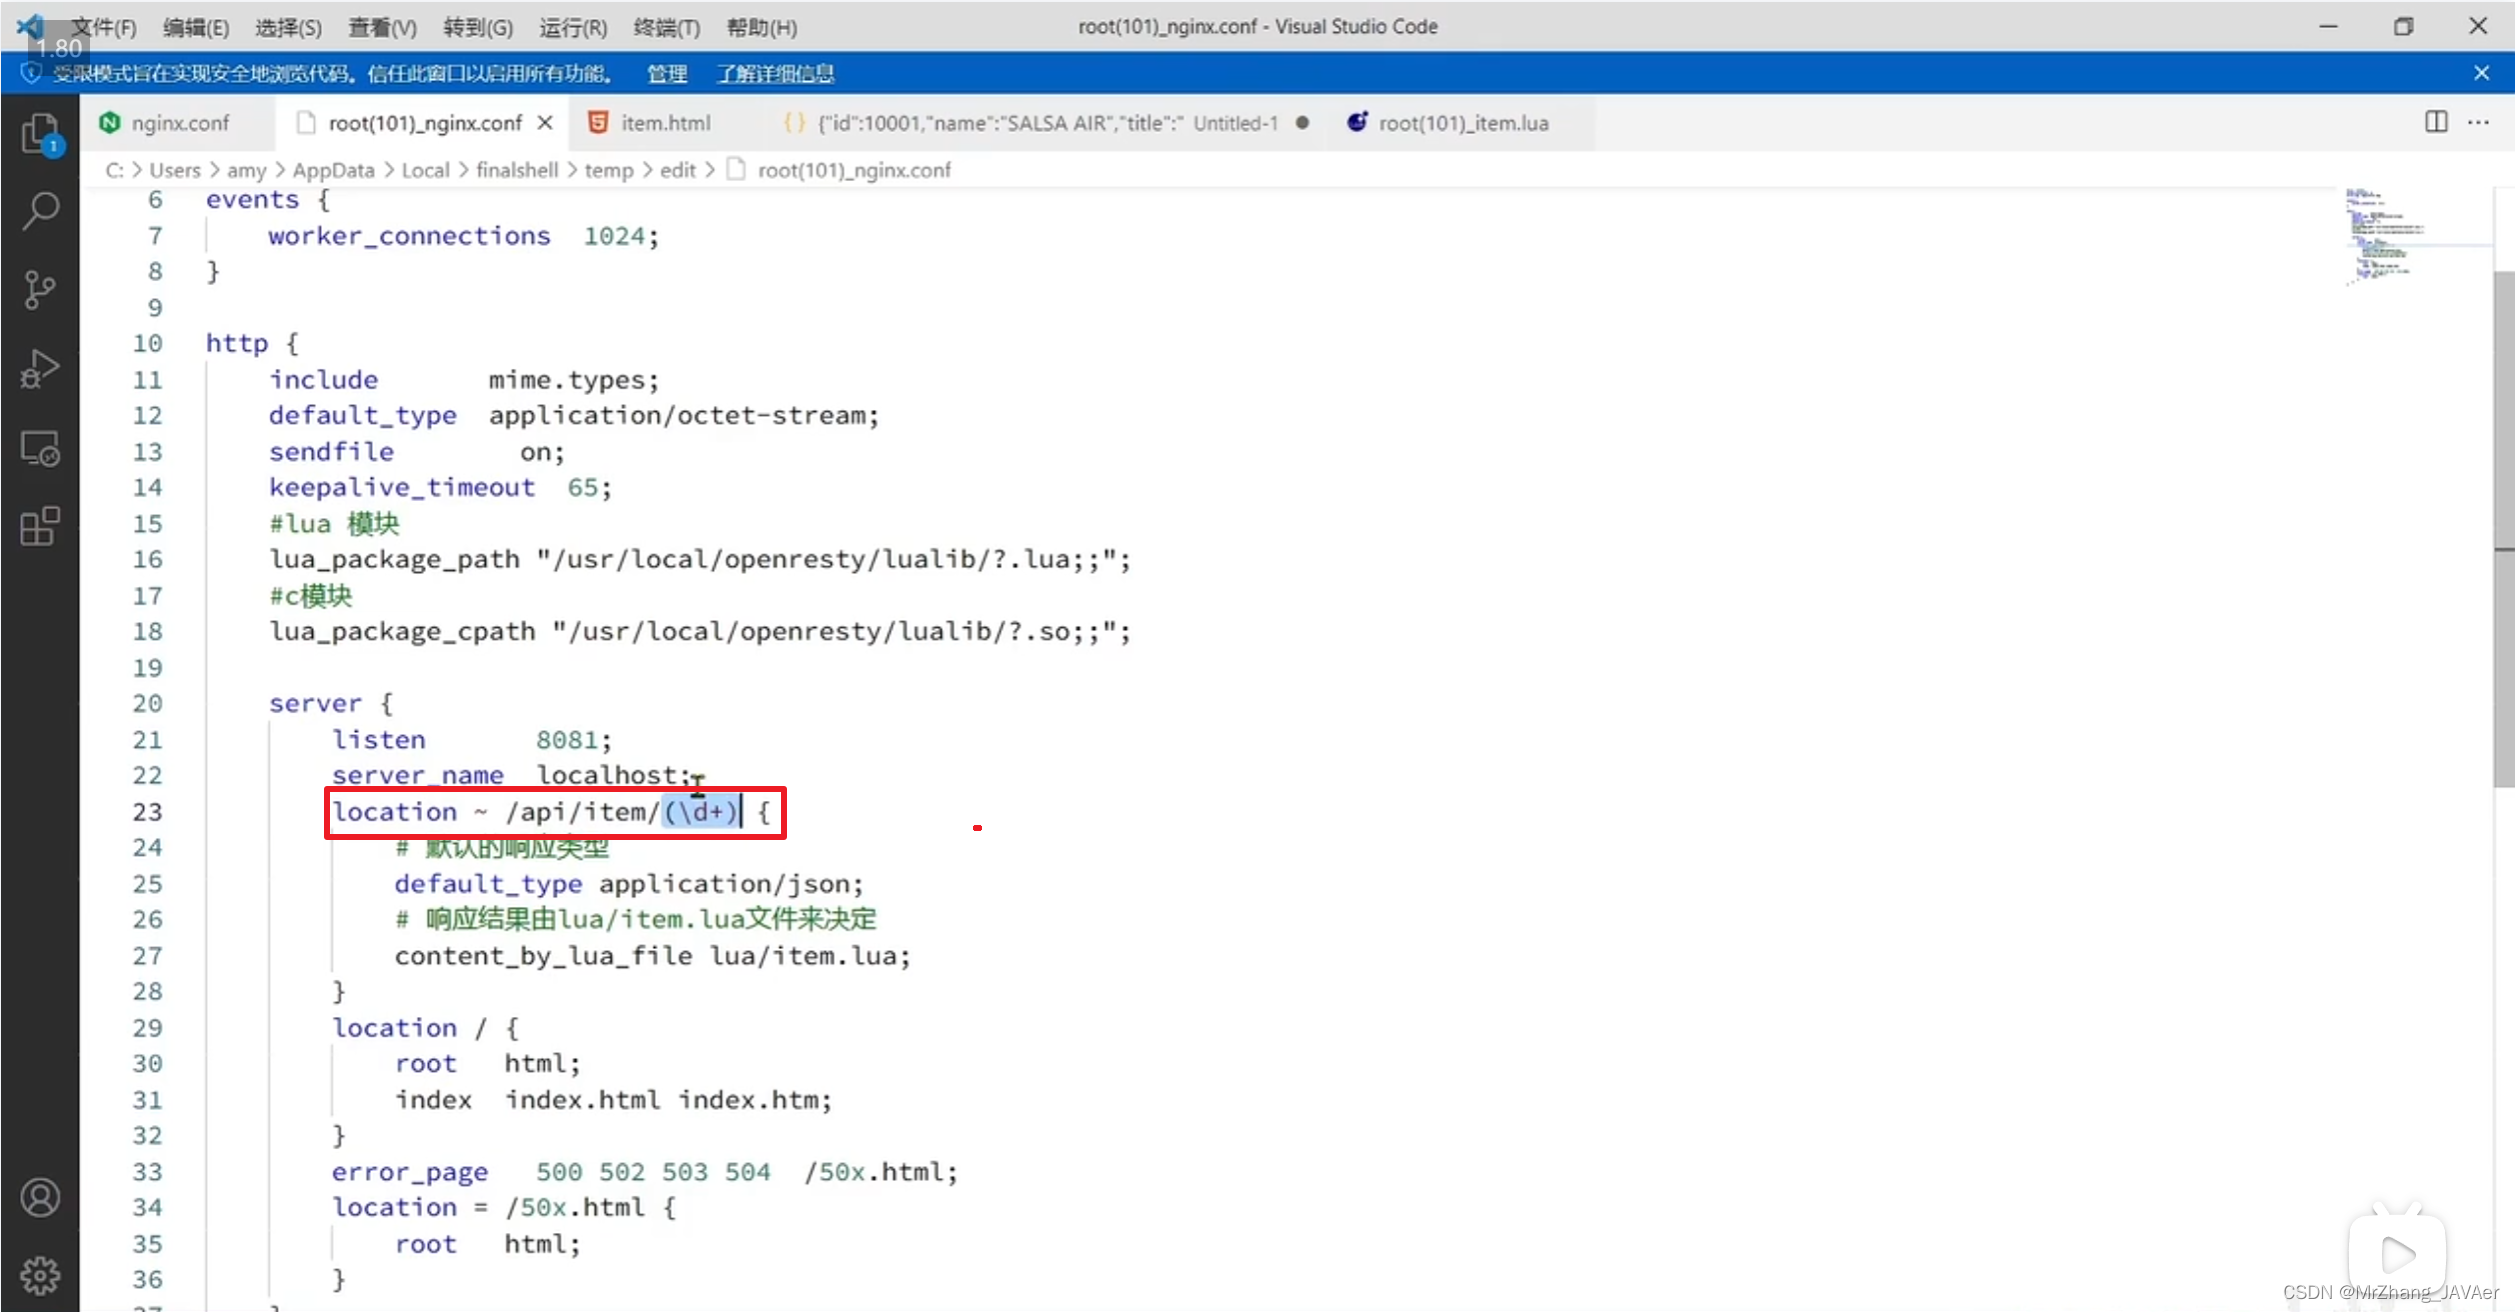Switch to root(101)_item.lua tab
The image size is (2515, 1312).
(1462, 123)
